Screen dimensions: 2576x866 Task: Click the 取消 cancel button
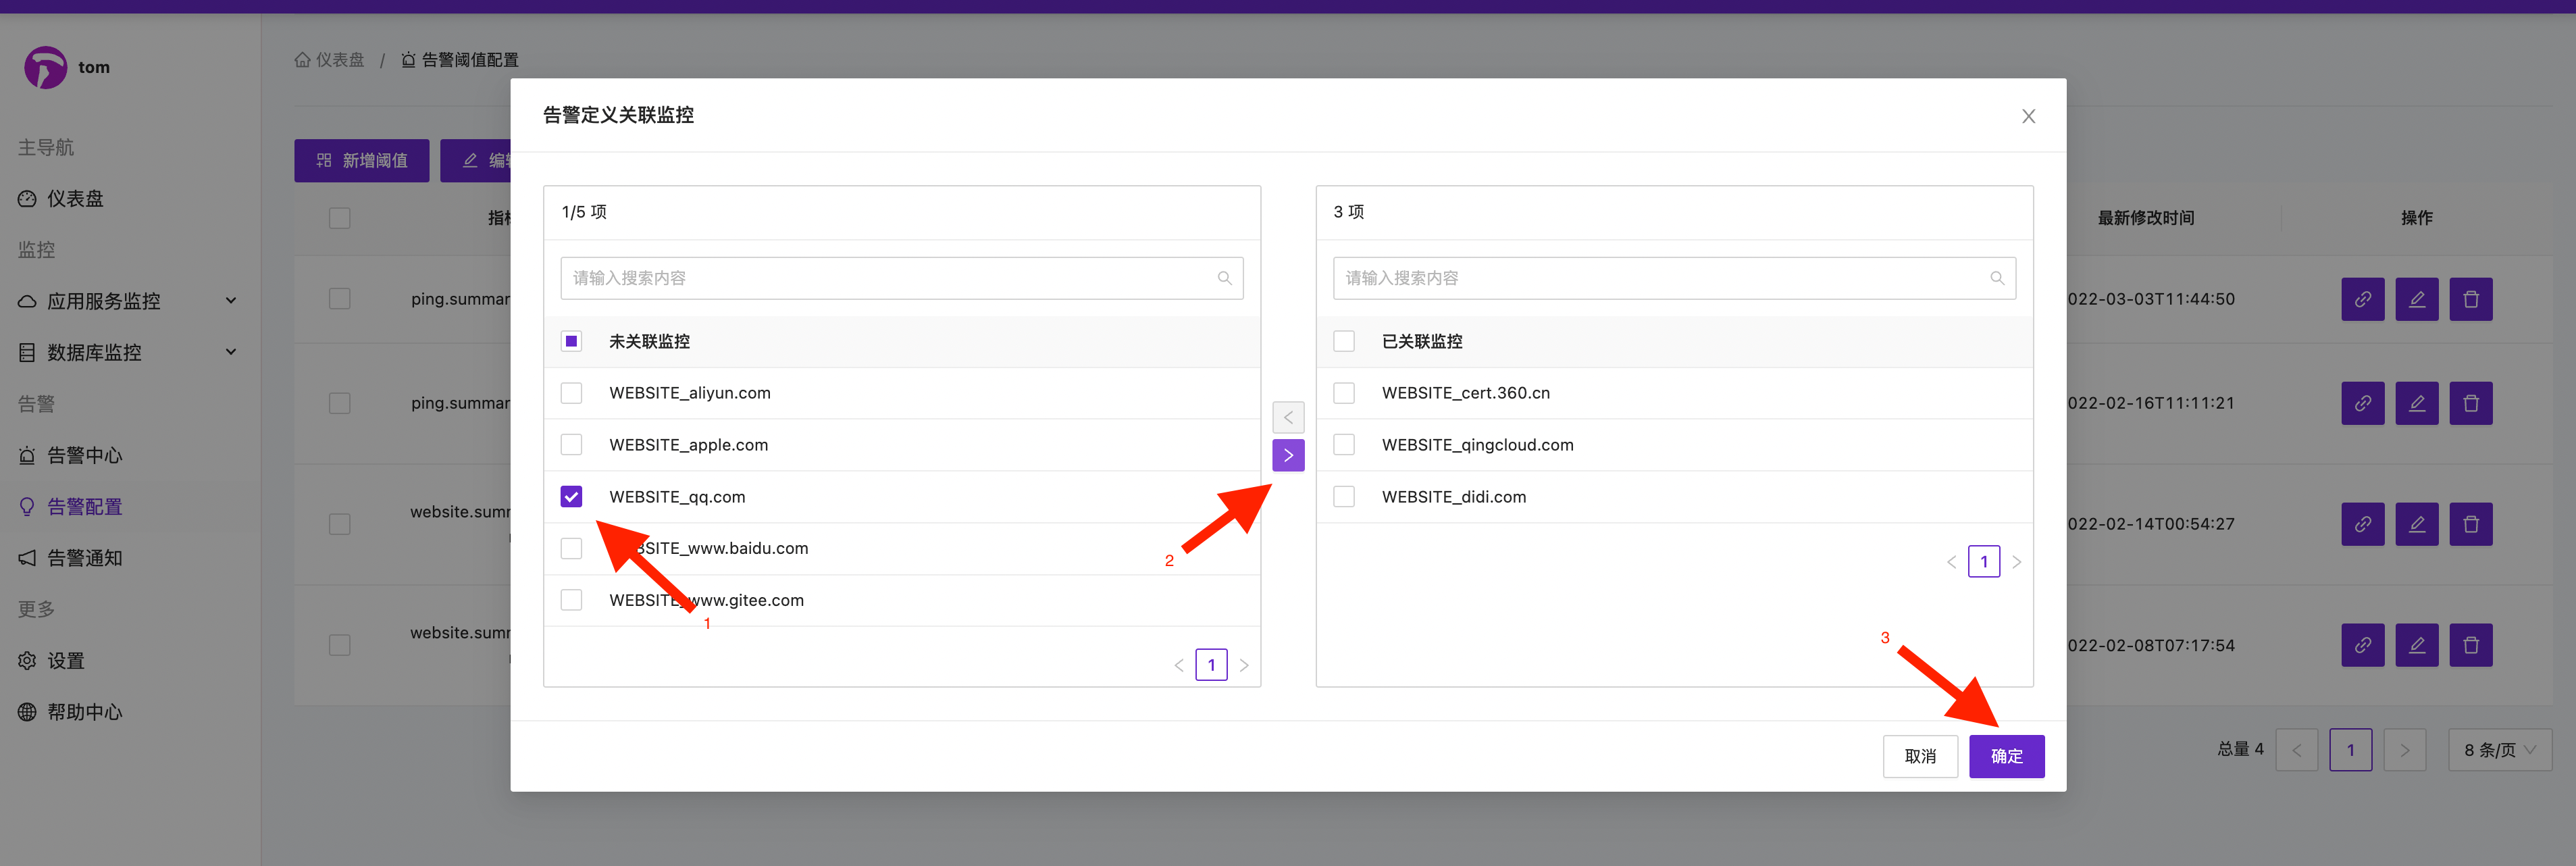click(x=1919, y=756)
